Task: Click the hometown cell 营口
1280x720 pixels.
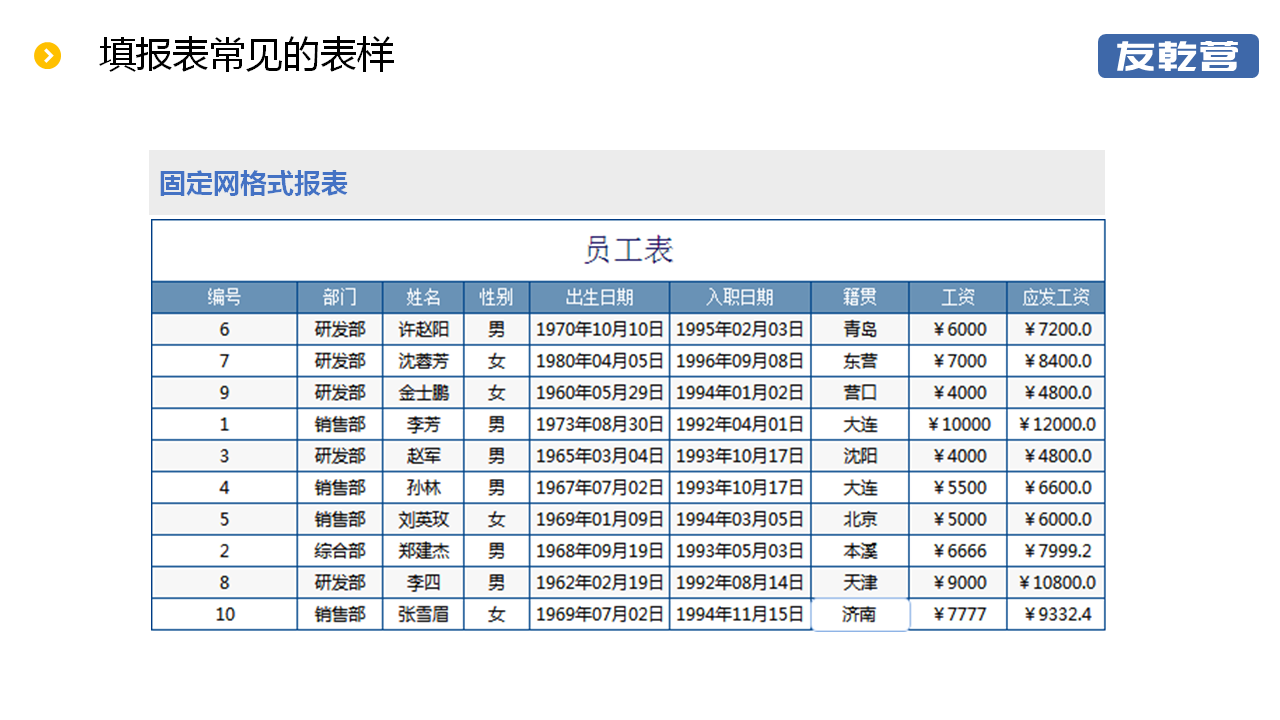Action: [x=860, y=393]
